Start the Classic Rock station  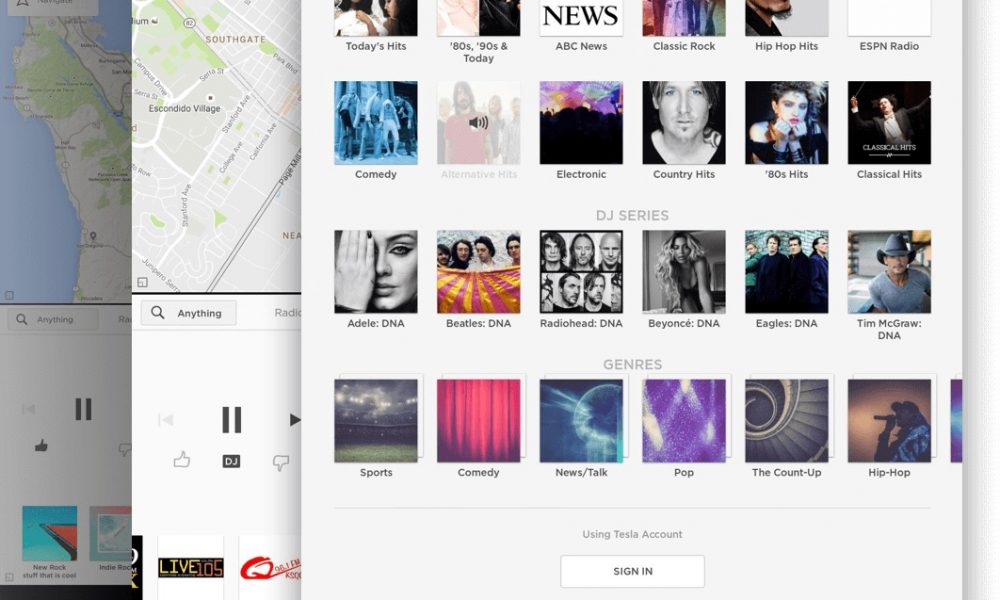point(684,26)
